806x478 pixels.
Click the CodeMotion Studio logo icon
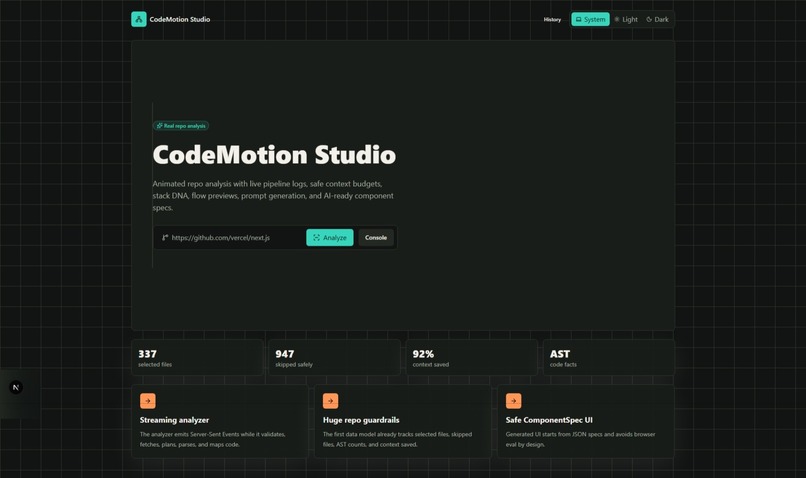click(x=139, y=19)
